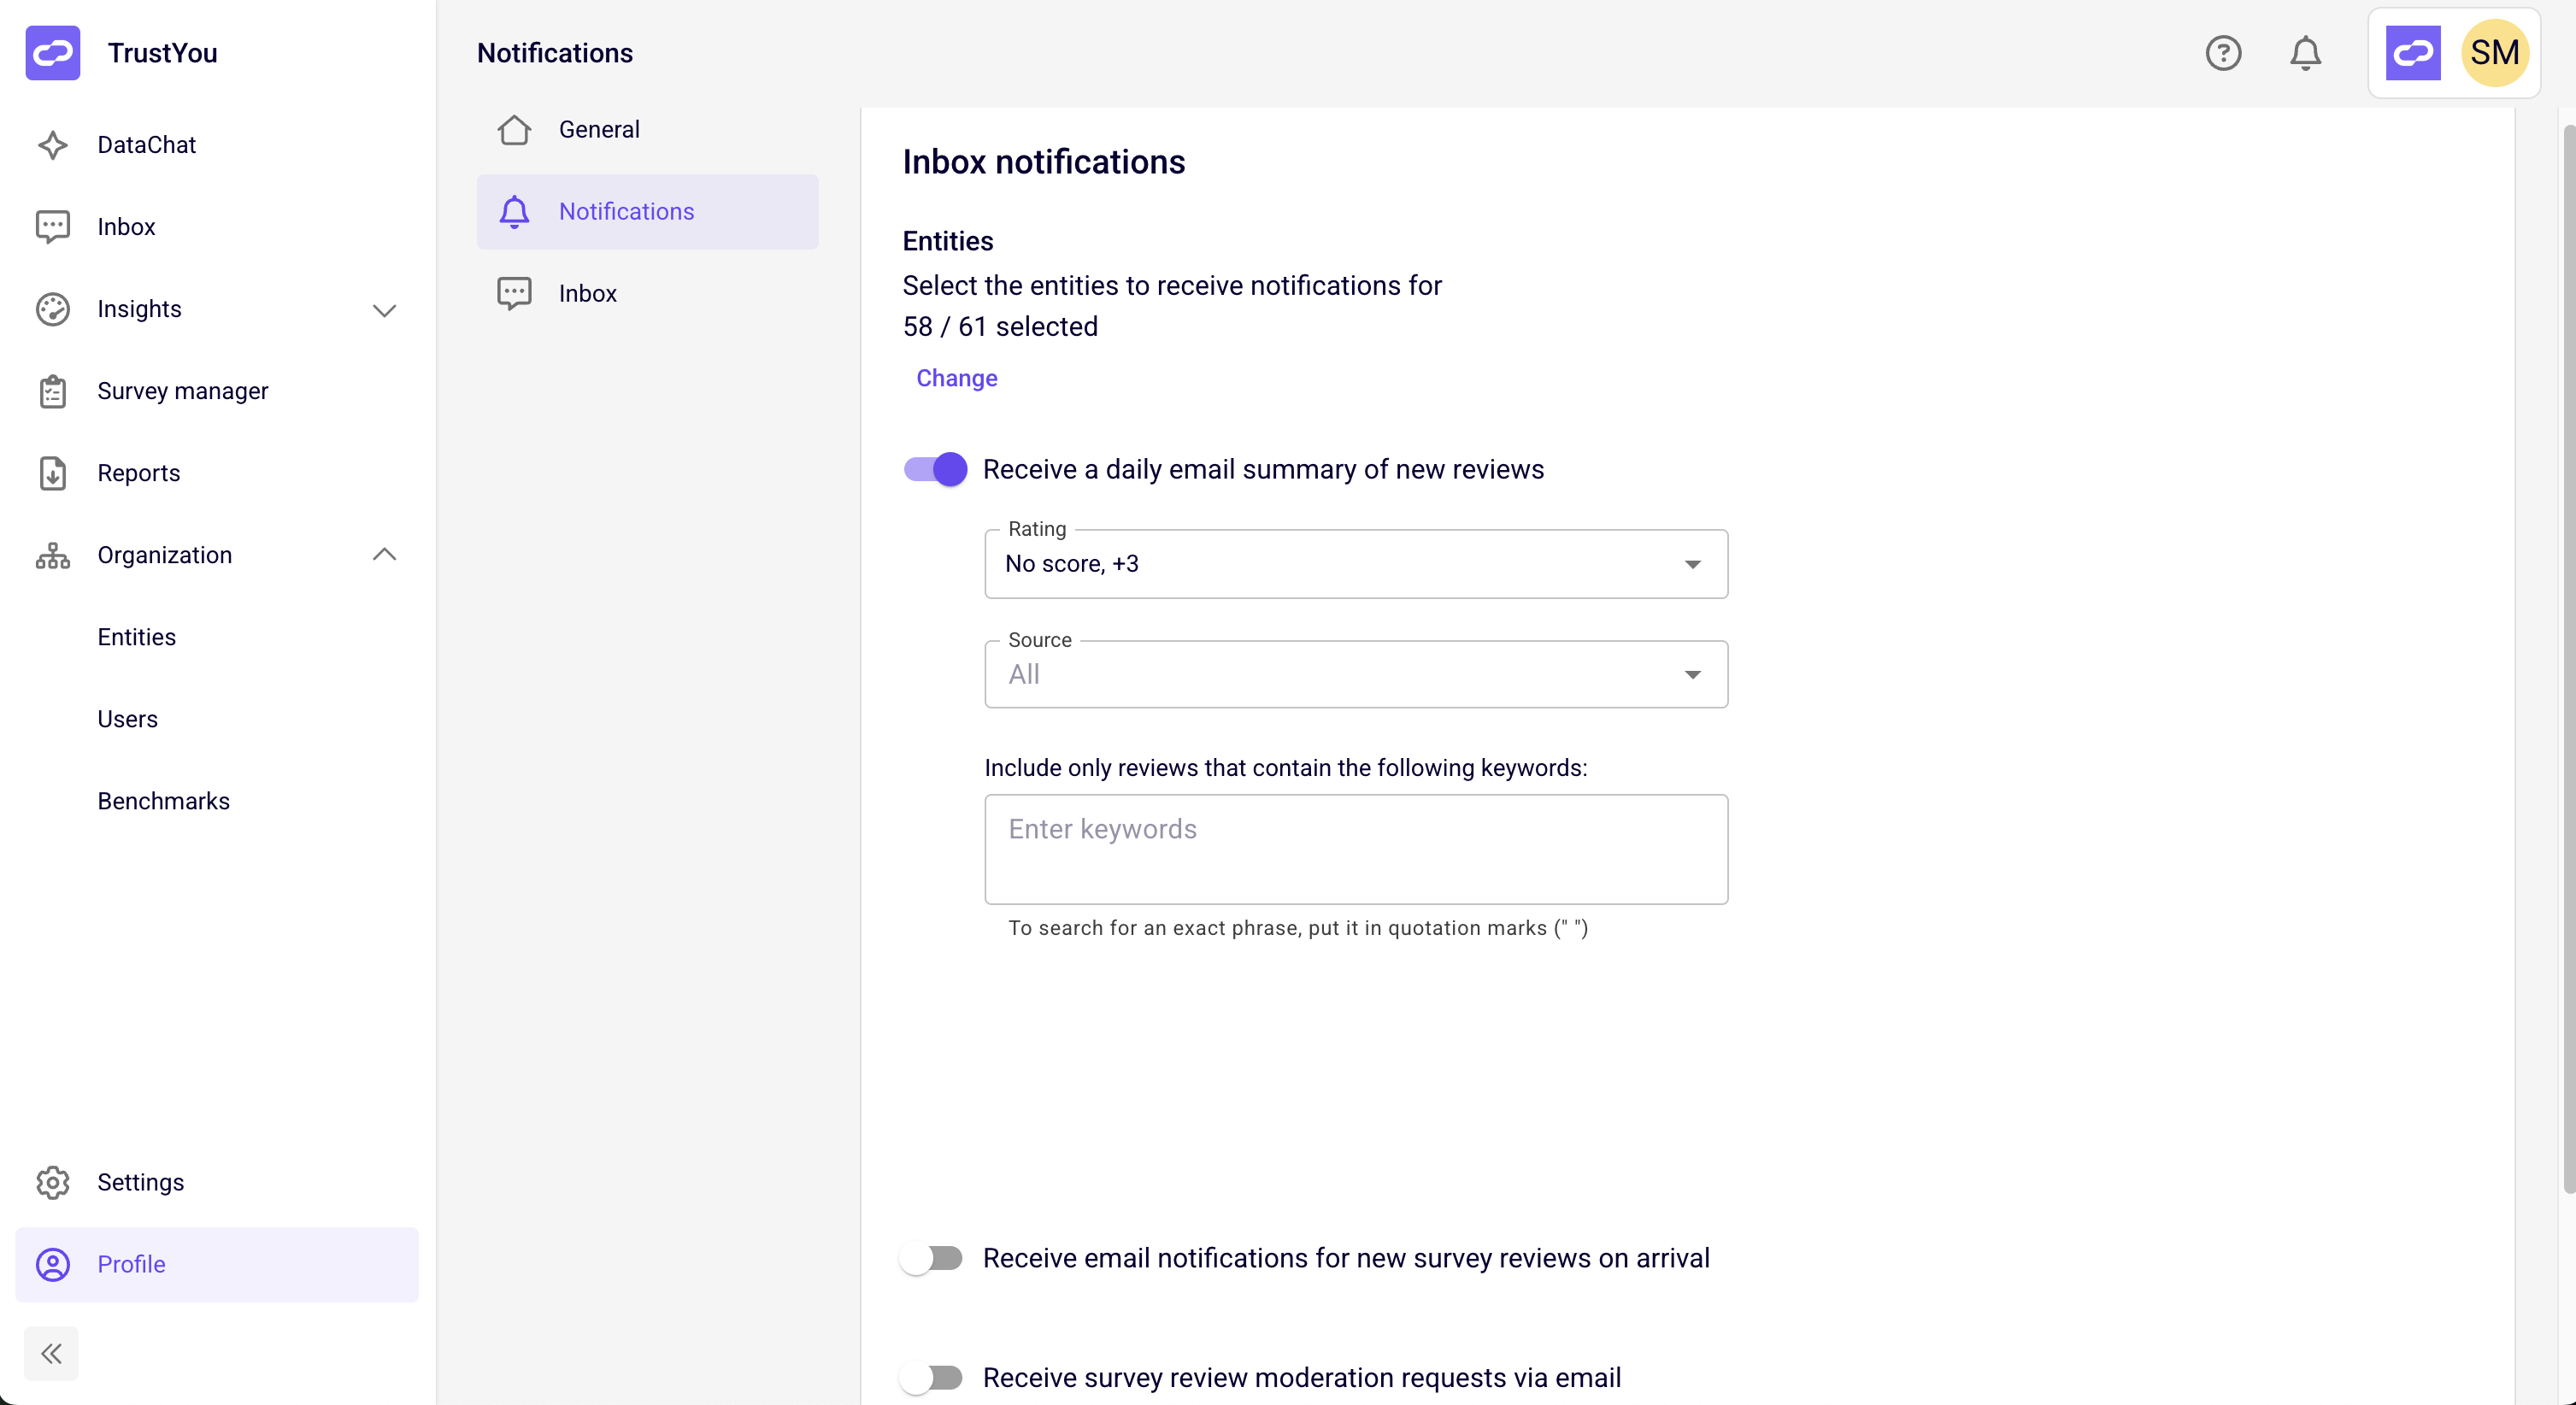Screen dimensions: 2576x1405
Task: Click 'Receive a daily email summary' label
Action: coord(1263,469)
